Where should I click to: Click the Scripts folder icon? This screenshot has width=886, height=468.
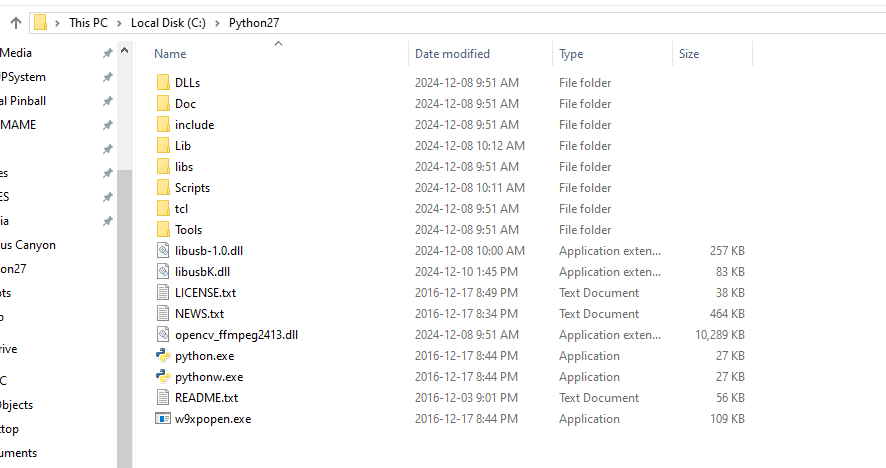click(163, 188)
